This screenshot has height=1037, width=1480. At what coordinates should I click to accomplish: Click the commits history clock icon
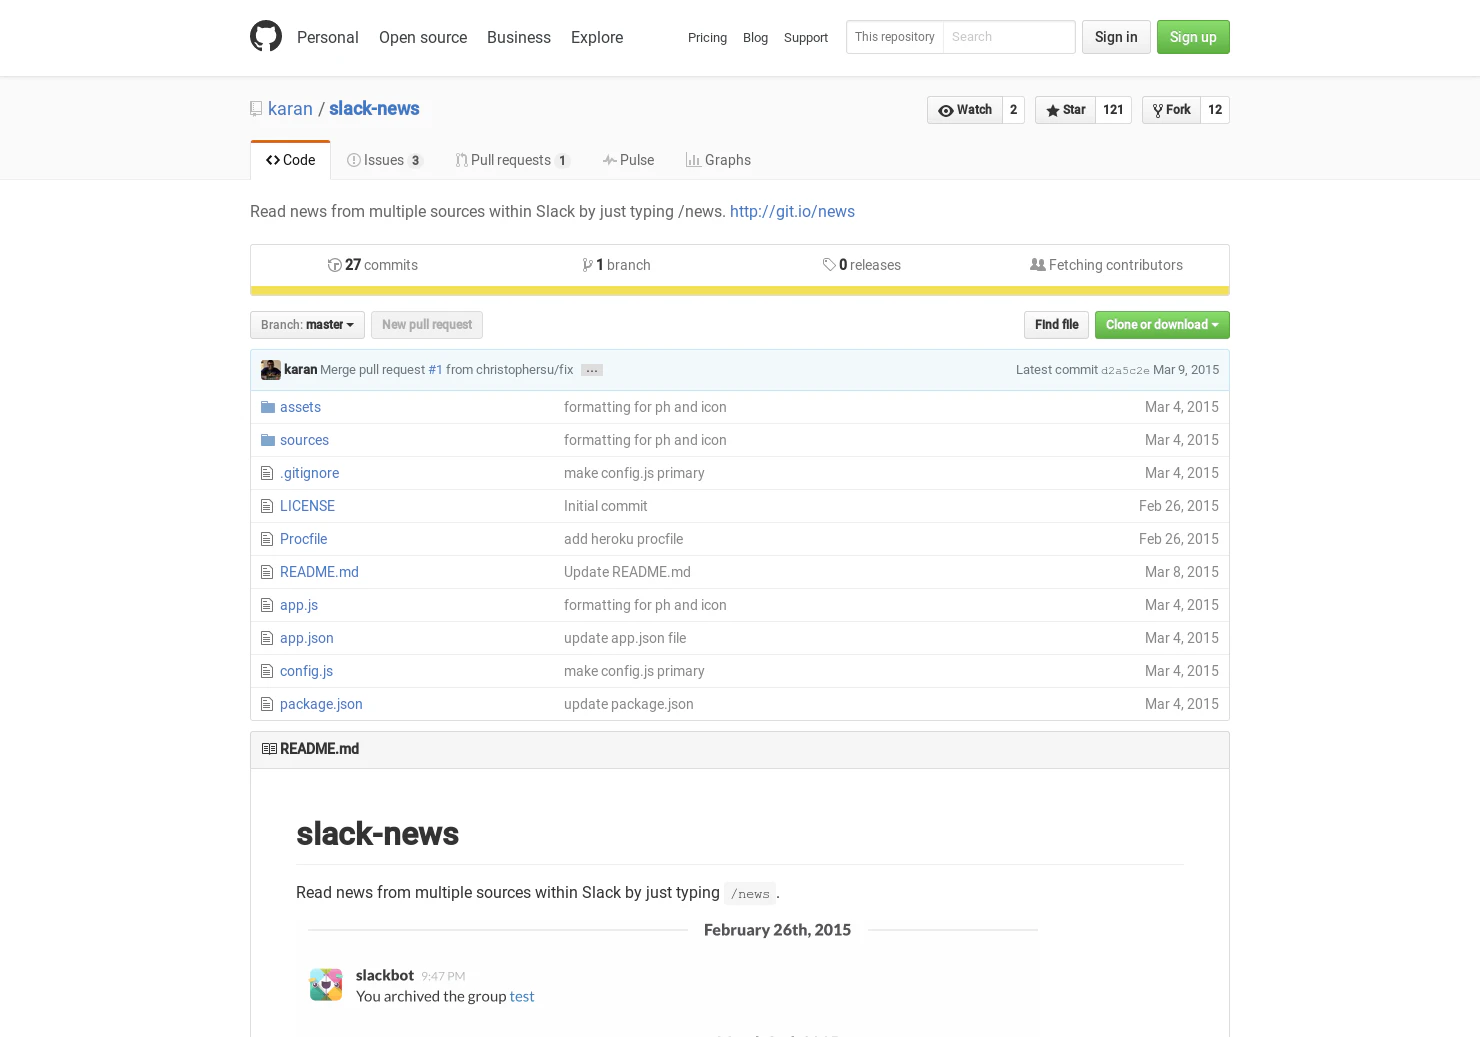pos(334,265)
